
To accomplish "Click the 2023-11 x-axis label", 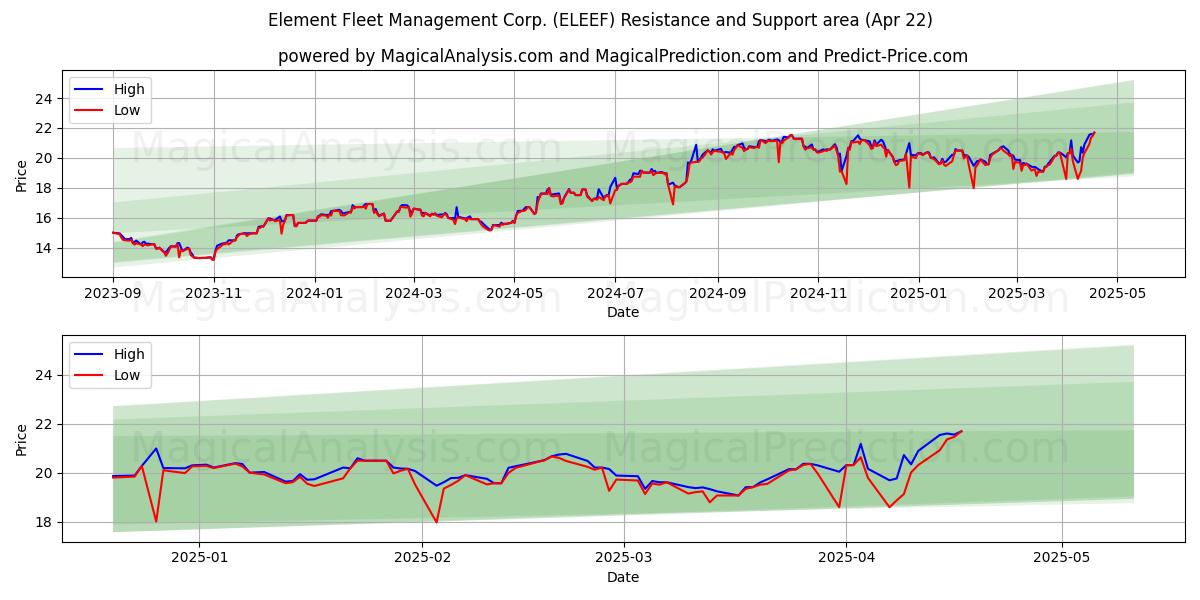I will coord(214,294).
